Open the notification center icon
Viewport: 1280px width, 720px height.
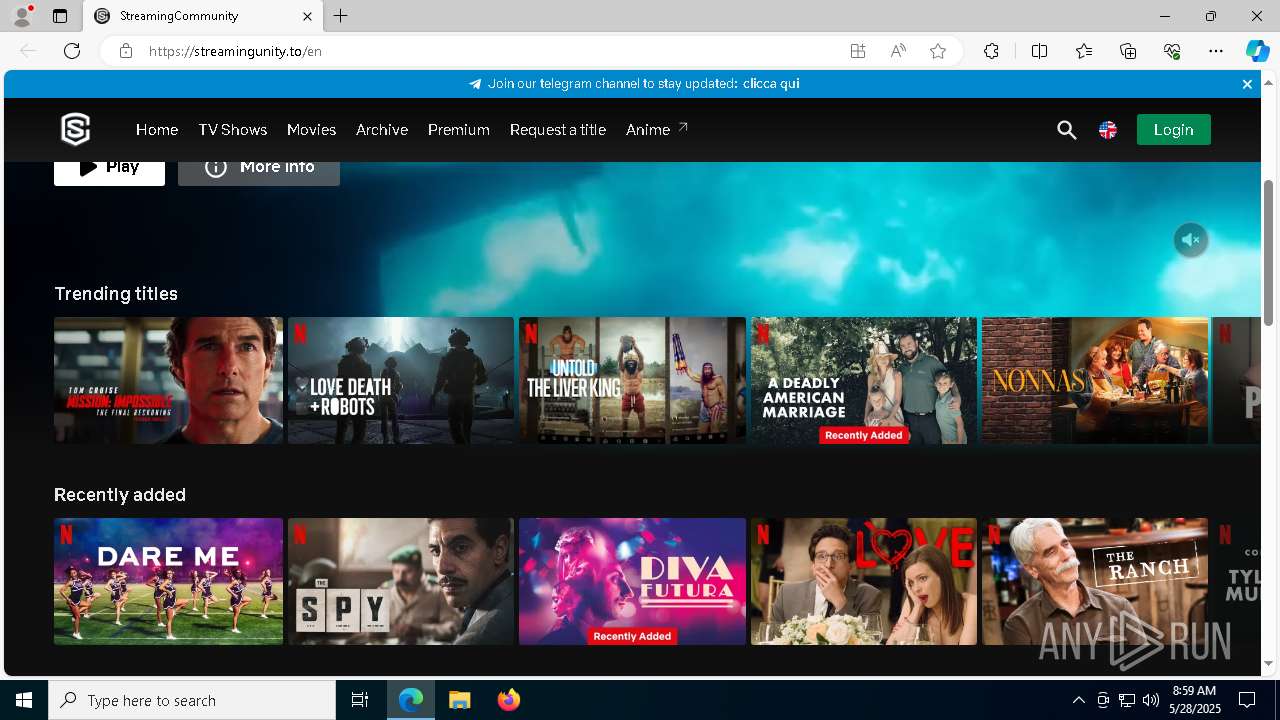tap(1247, 700)
